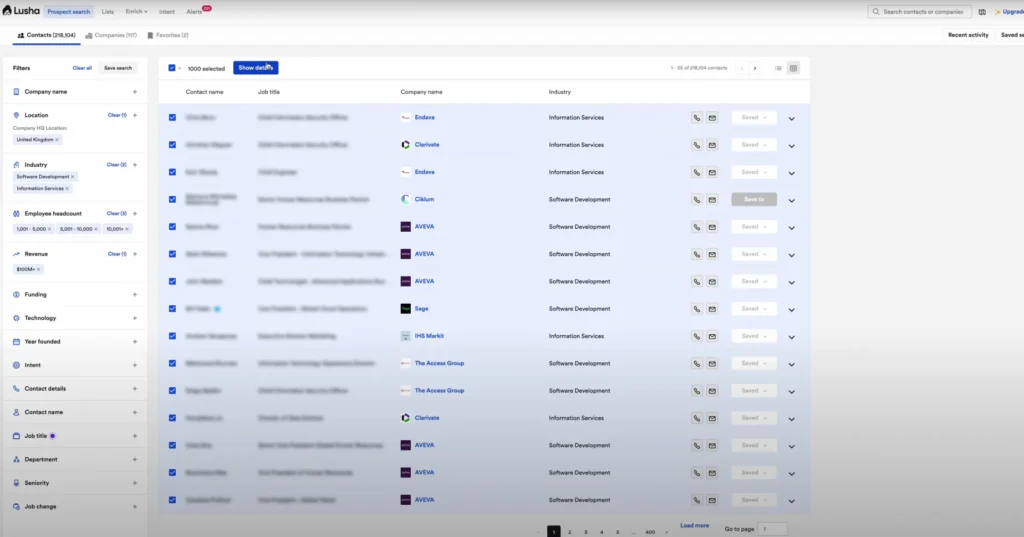Remove the $100M+ revenue chip
Screen dimensions: 1024x537
pyautogui.click(x=39, y=270)
